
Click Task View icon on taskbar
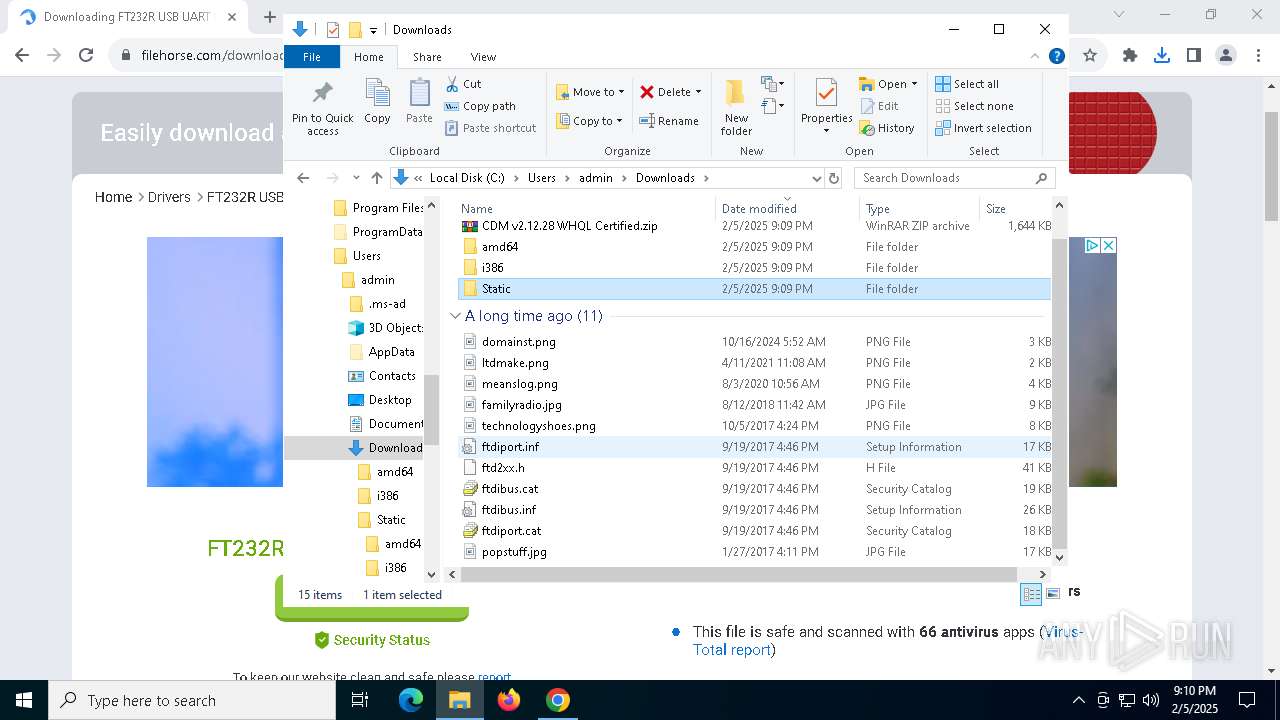(x=361, y=700)
